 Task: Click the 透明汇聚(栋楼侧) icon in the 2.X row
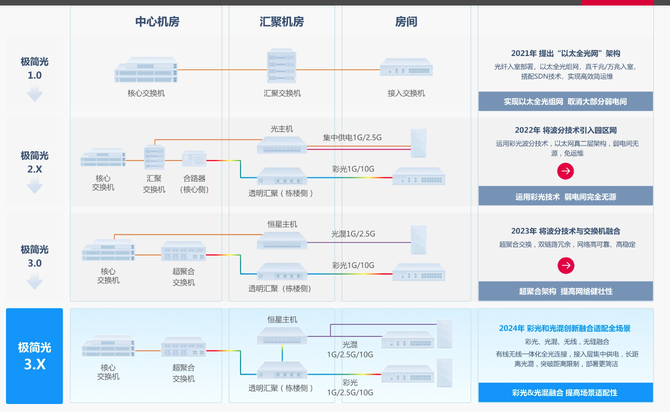coord(281,176)
